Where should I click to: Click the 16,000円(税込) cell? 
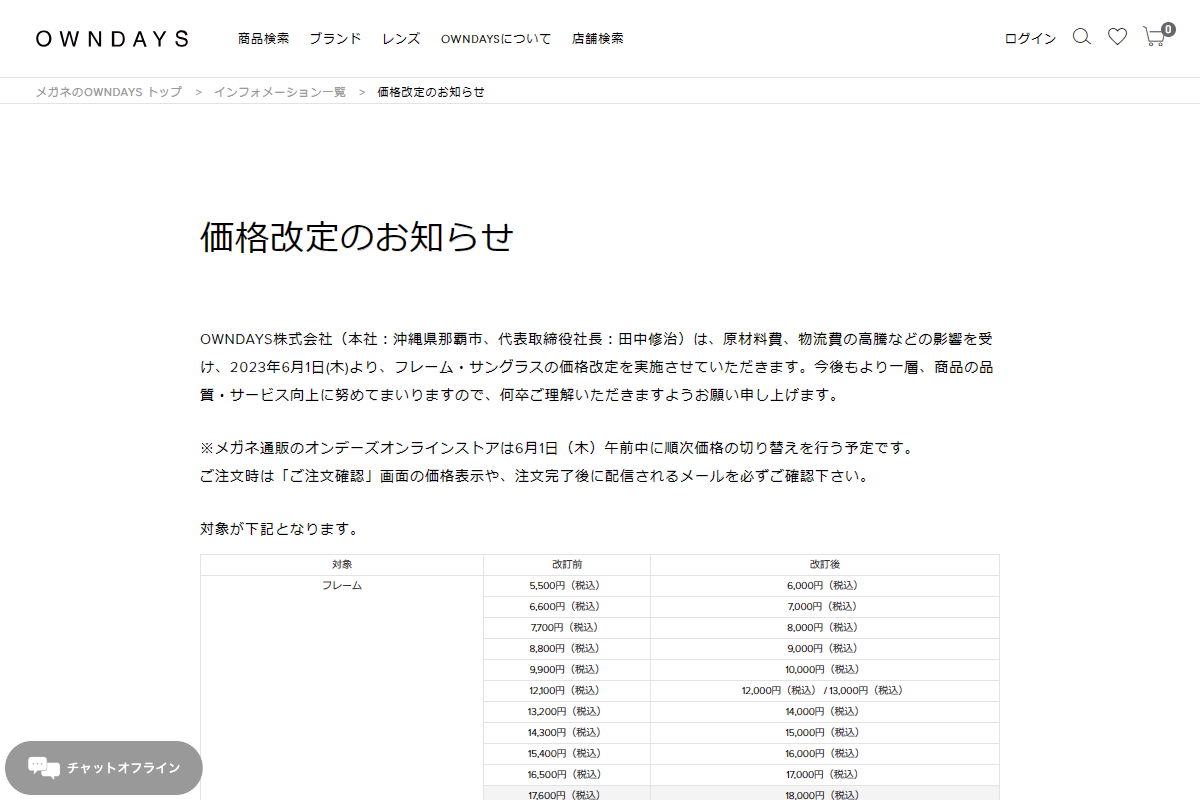(x=825, y=753)
